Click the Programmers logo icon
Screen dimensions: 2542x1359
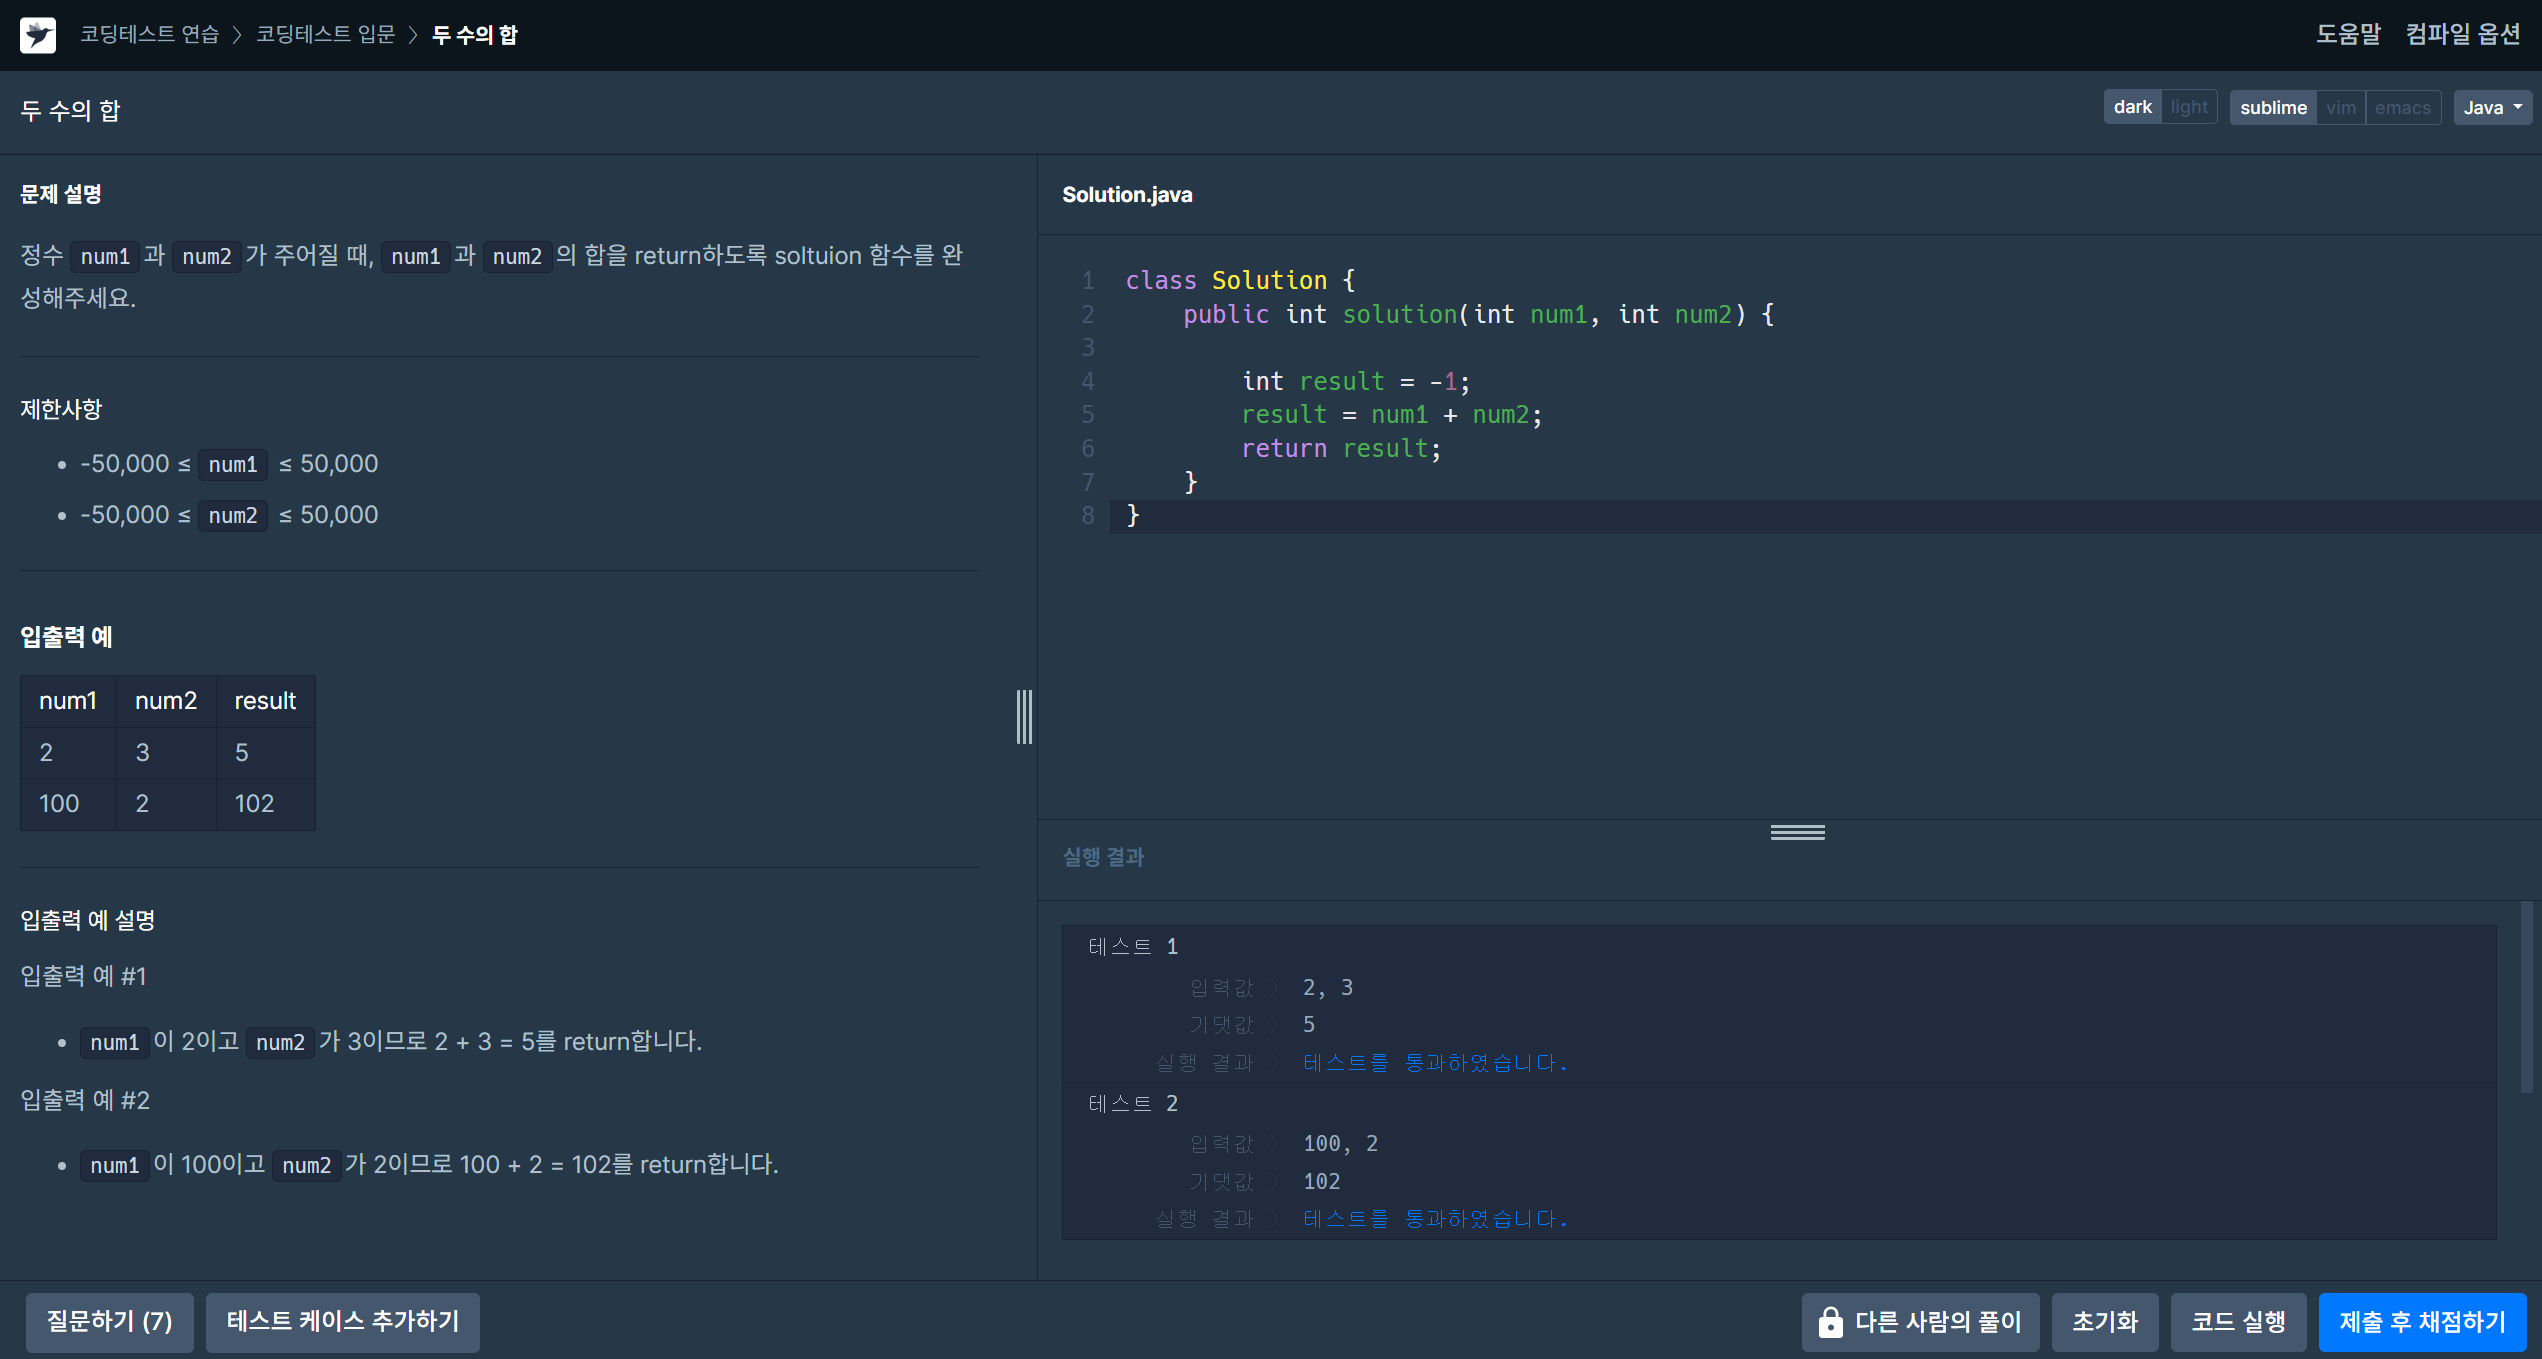tap(38, 35)
